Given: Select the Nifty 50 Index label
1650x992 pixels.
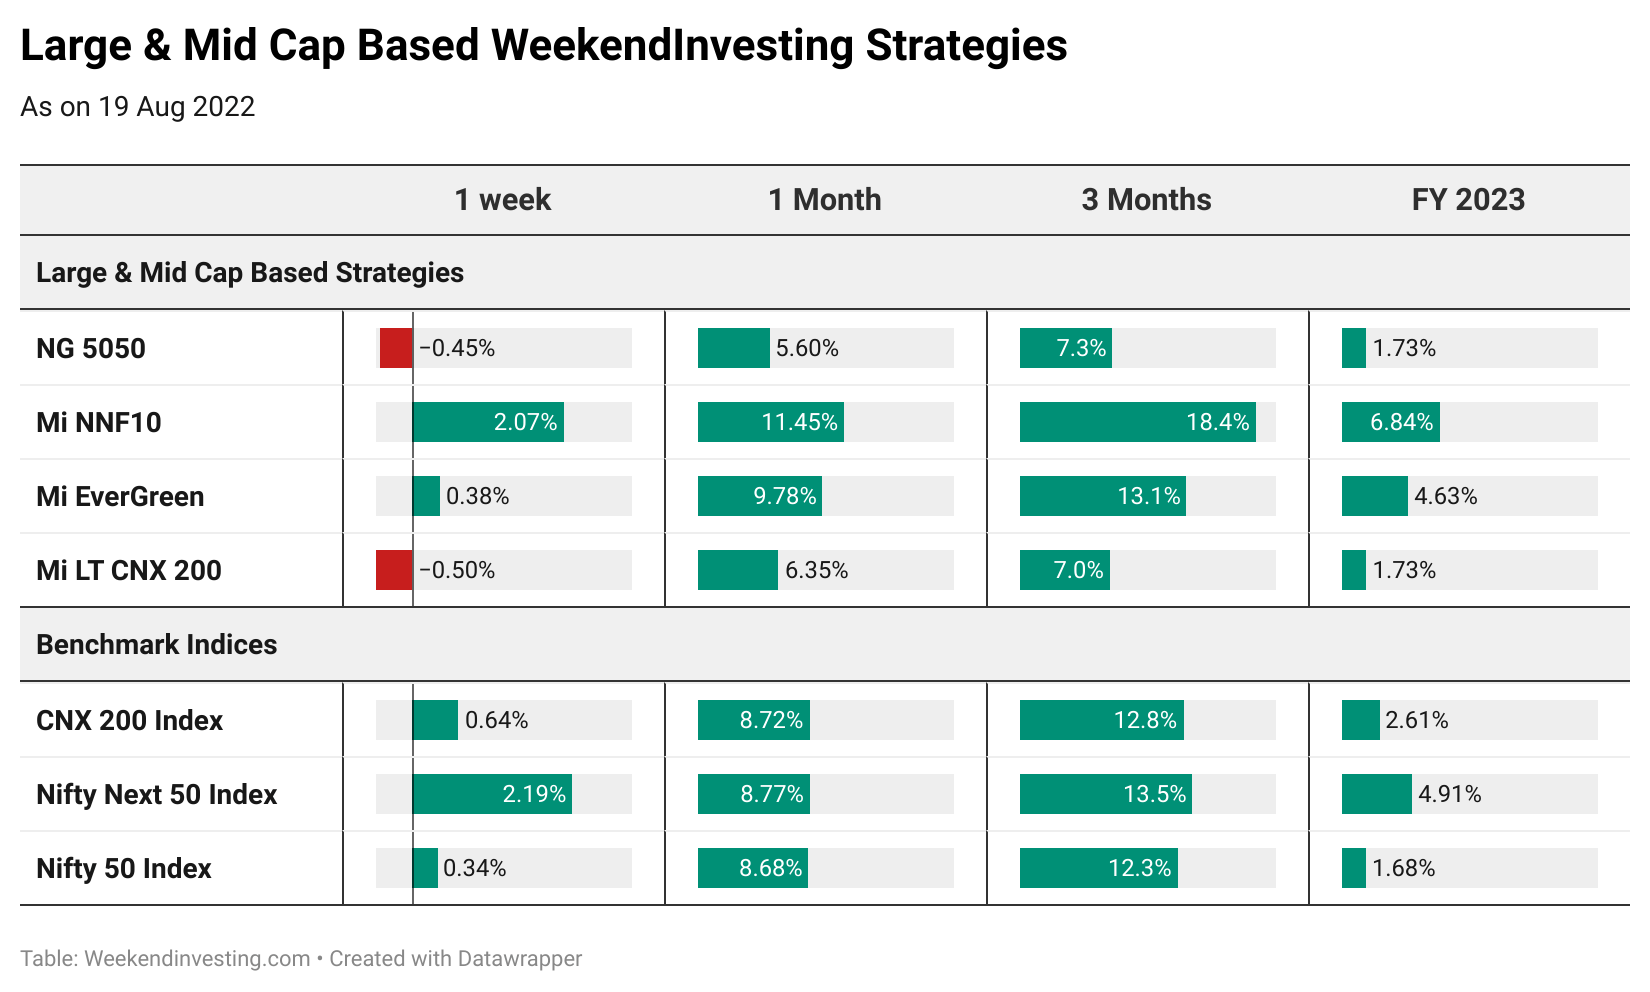Looking at the screenshot, I should coord(124,868).
